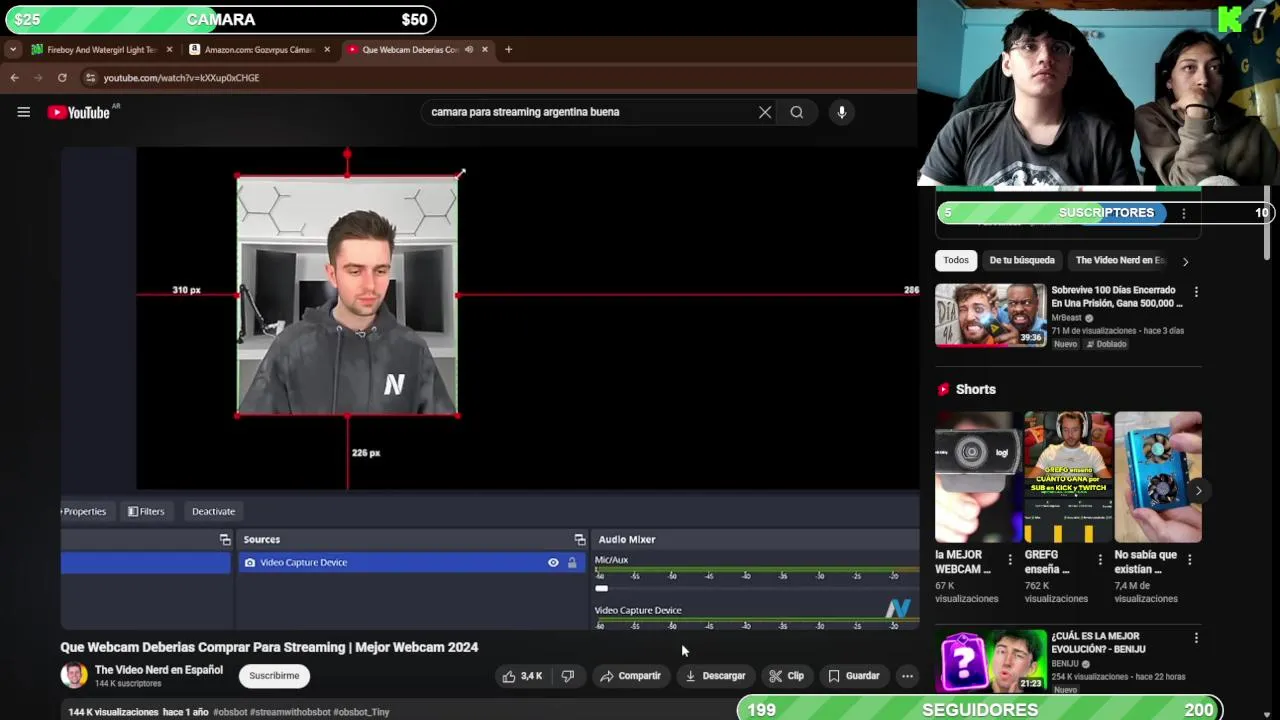This screenshot has height=720, width=1280.
Task: Open the site information icon in the address bar
Action: pos(90,77)
